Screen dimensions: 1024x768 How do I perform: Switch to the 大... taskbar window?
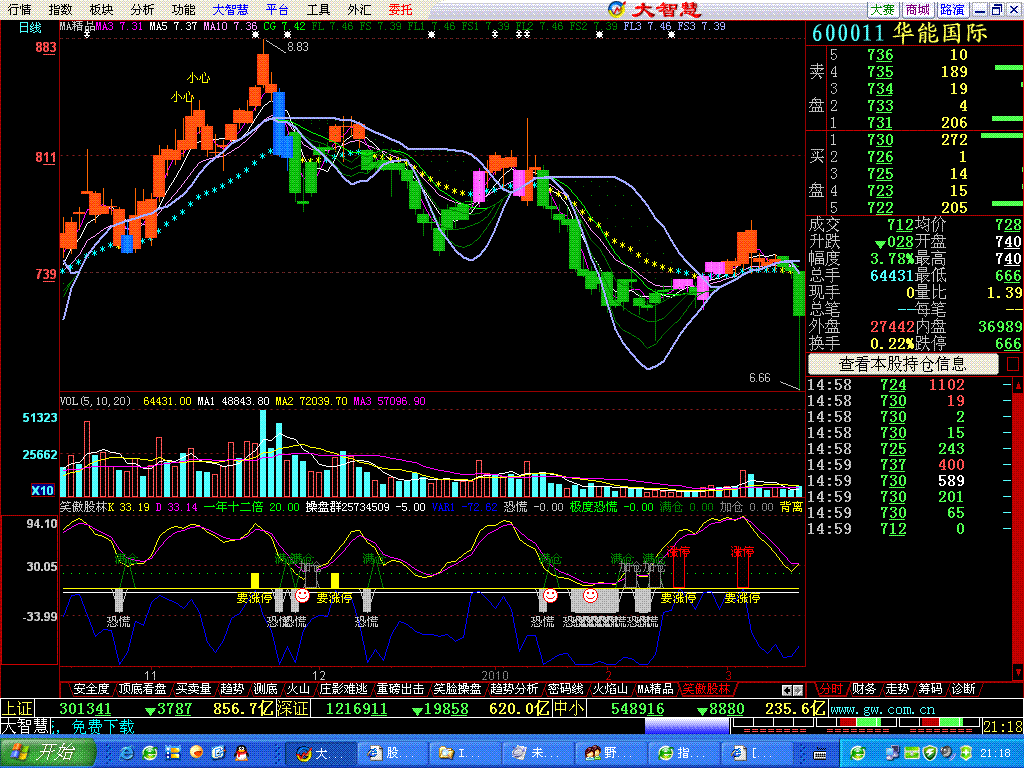tap(321, 754)
